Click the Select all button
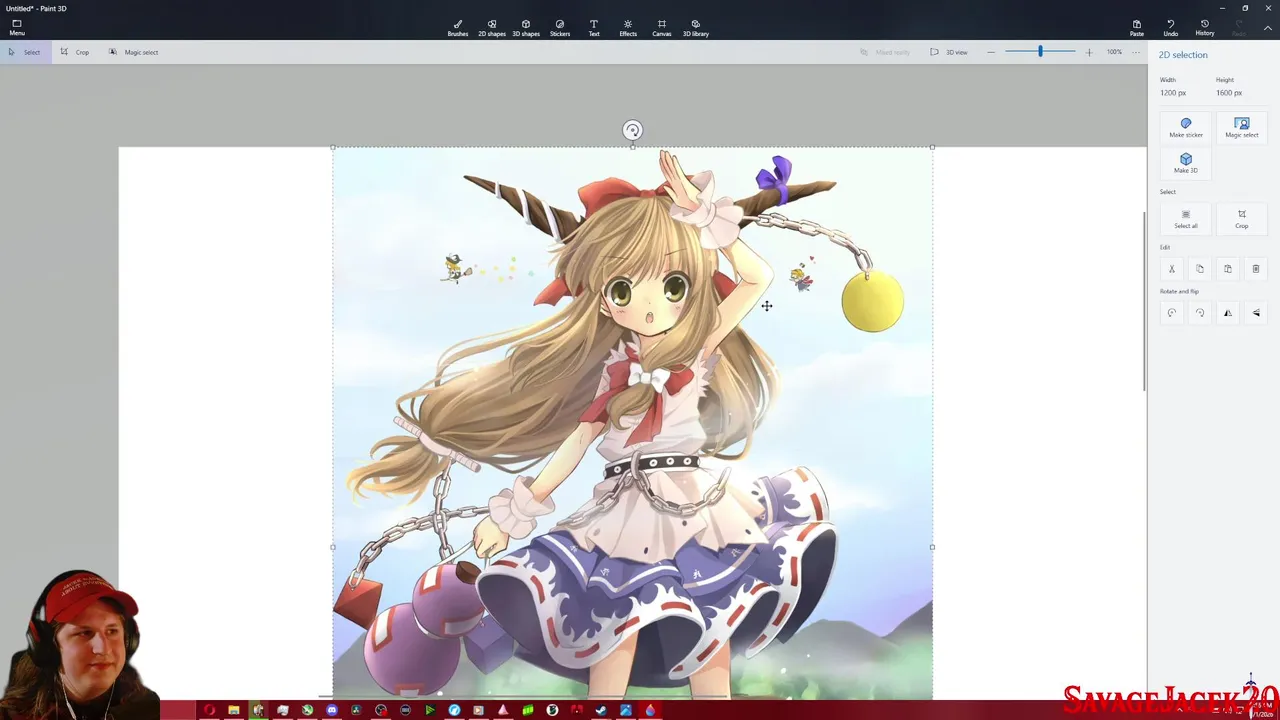This screenshot has width=1280, height=720. point(1186,219)
